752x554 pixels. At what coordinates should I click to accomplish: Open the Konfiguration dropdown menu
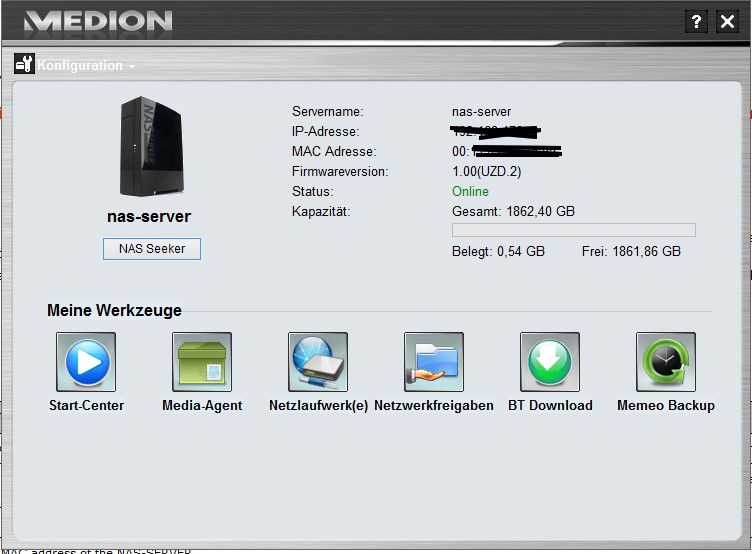pyautogui.click(x=80, y=65)
